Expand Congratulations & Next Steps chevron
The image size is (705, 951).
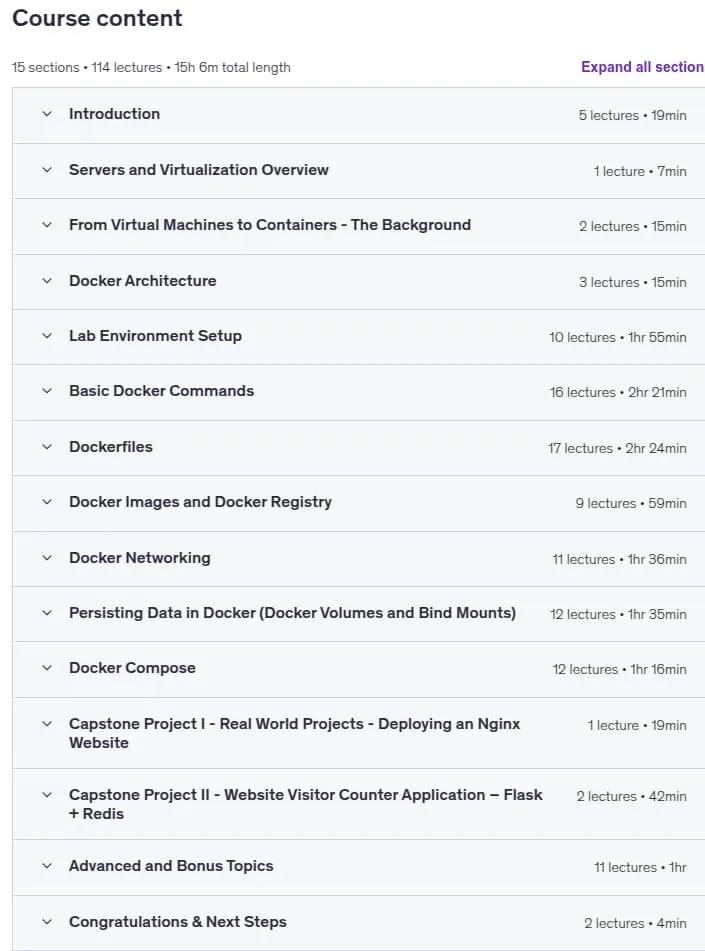pos(47,922)
